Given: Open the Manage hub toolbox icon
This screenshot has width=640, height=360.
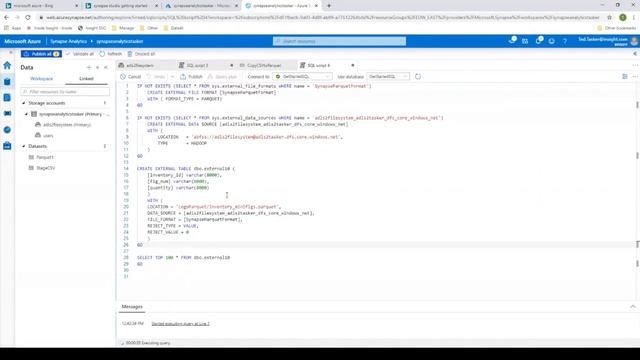Looking at the screenshot, I should (x=7, y=146).
